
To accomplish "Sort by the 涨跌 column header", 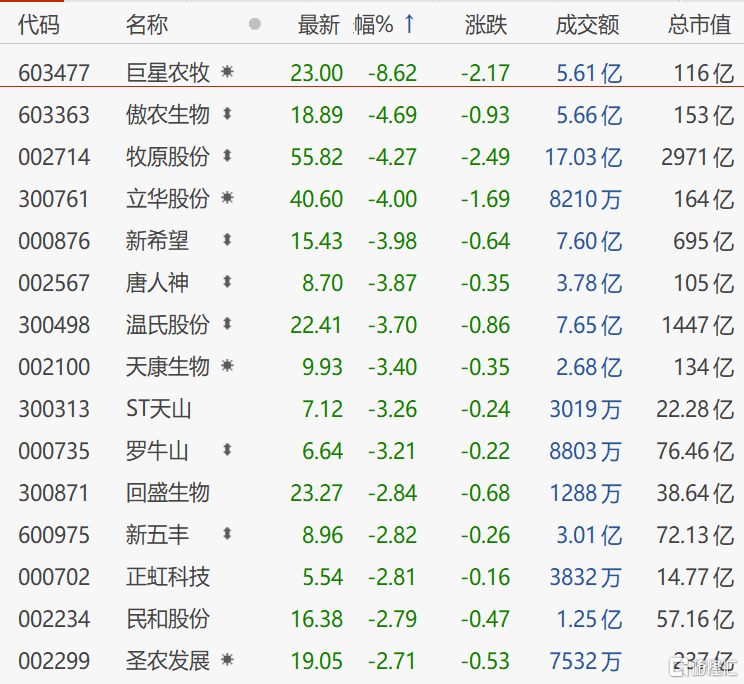I will point(486,24).
